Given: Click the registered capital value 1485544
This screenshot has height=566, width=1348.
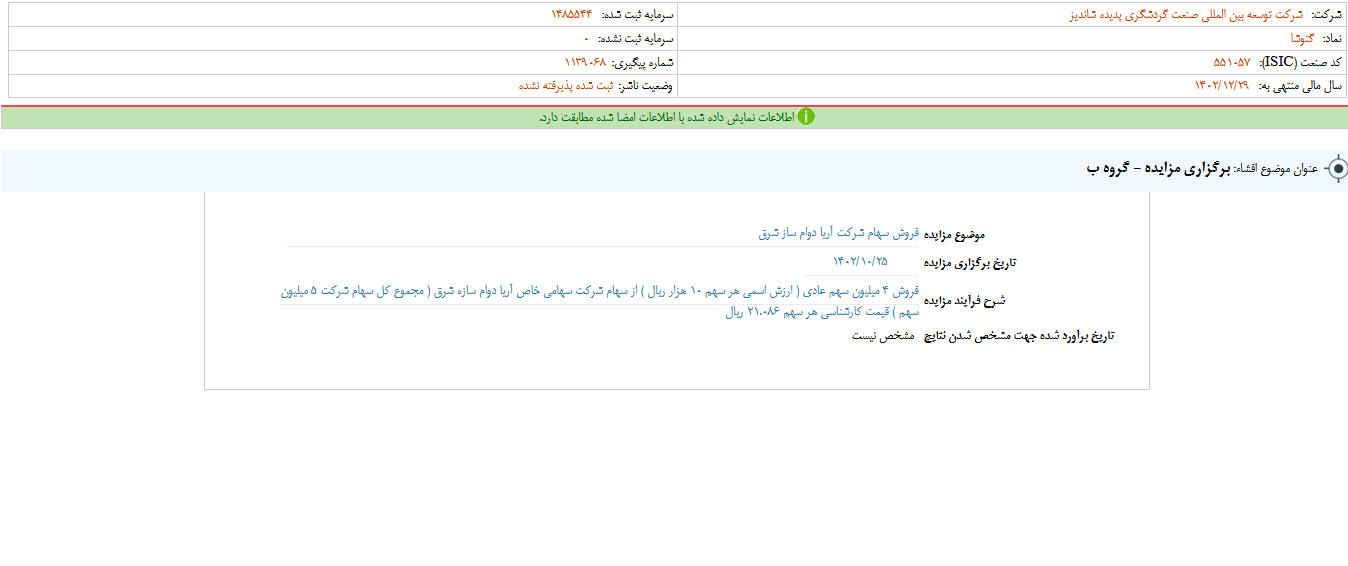Looking at the screenshot, I should pyautogui.click(x=571, y=15).
